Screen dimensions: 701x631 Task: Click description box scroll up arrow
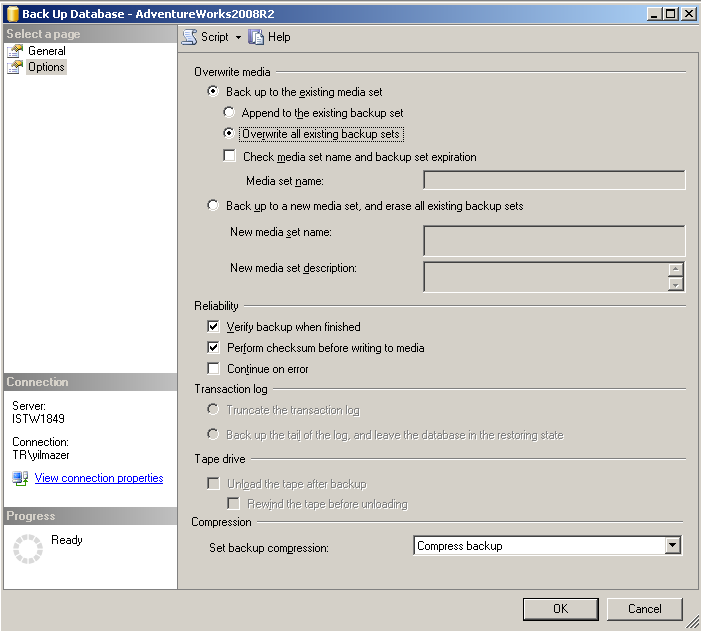[676, 269]
